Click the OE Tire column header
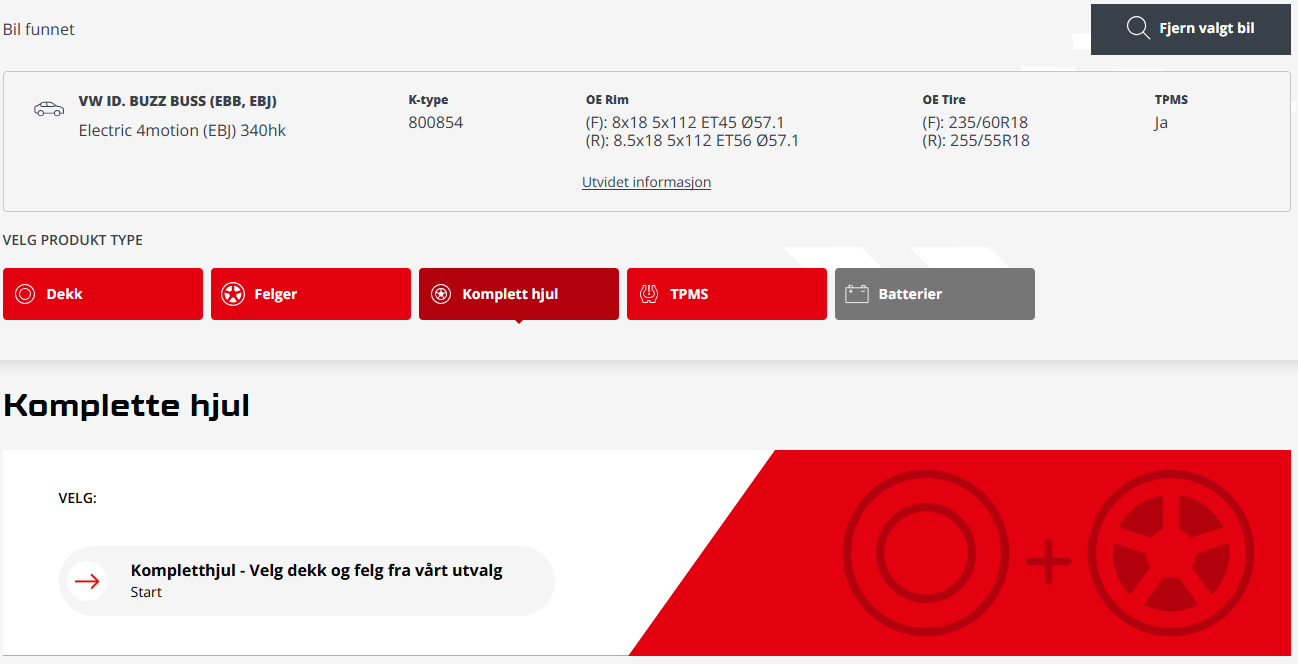This screenshot has height=664, width=1298. coord(944,100)
